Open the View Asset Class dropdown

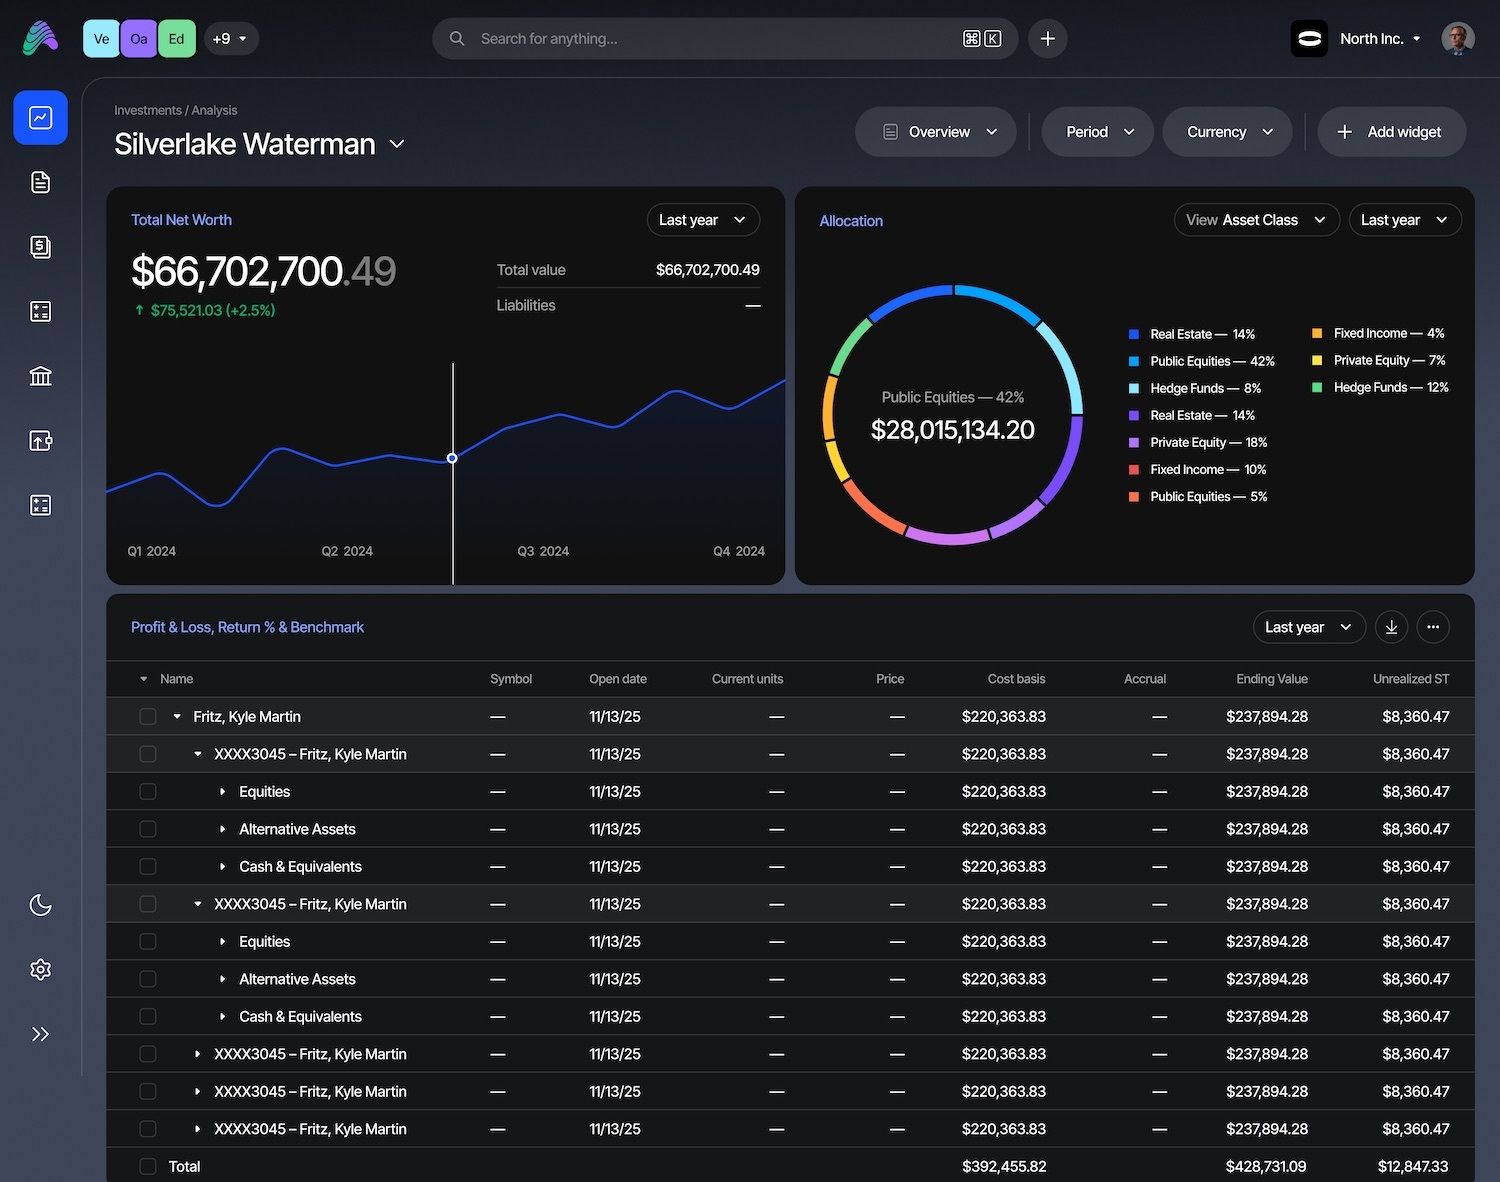pos(1255,220)
